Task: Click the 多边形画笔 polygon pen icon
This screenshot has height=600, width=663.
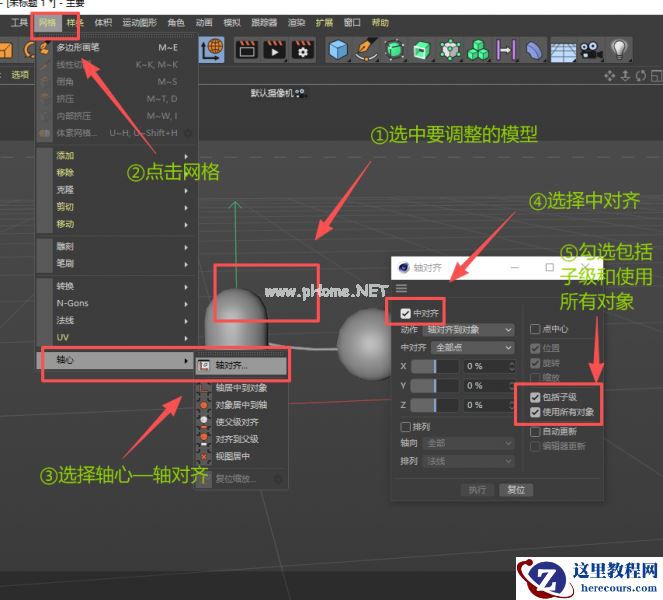Action: point(44,47)
